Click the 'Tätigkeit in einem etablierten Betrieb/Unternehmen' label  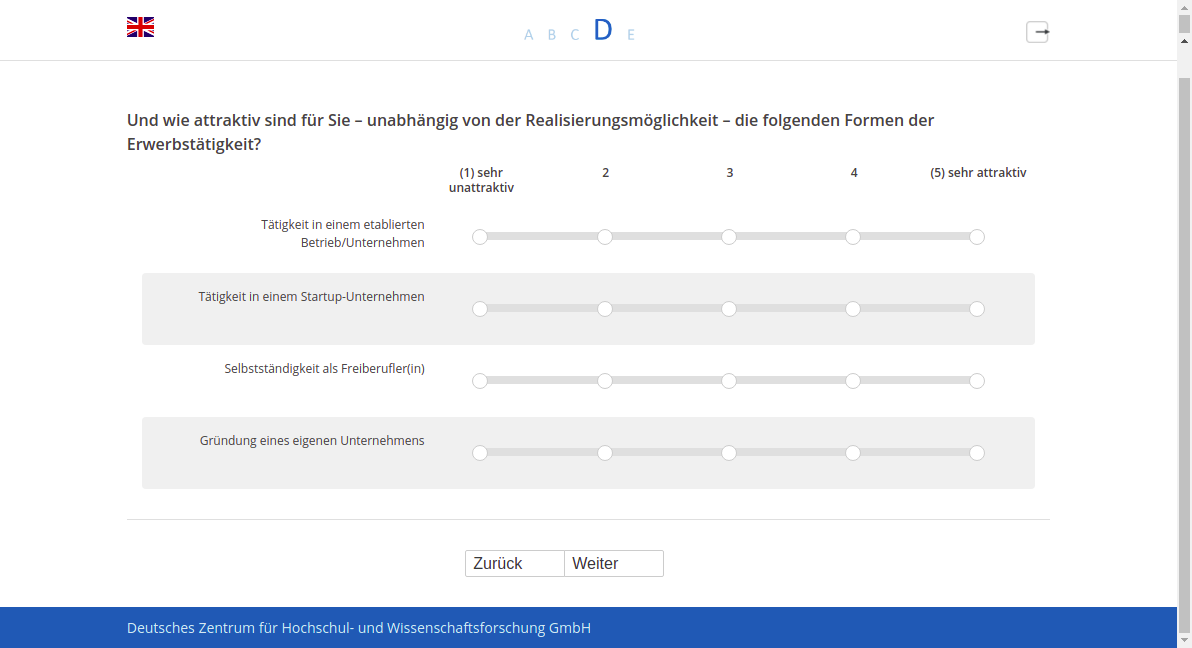point(343,233)
